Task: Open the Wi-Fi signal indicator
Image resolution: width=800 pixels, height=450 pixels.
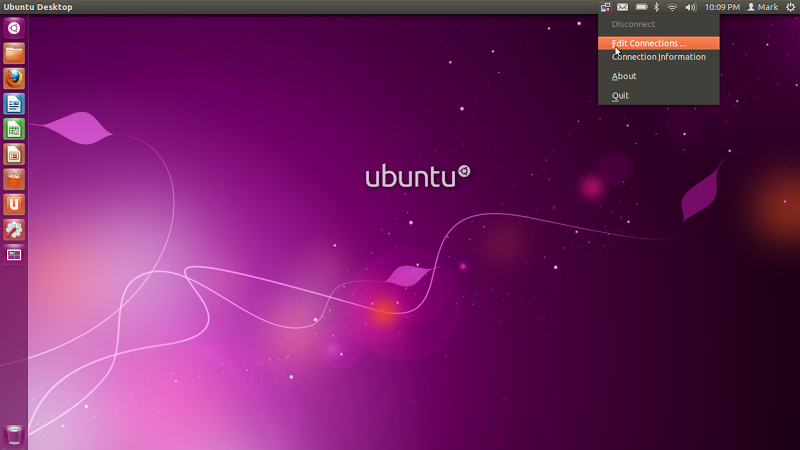Action: coord(672,7)
